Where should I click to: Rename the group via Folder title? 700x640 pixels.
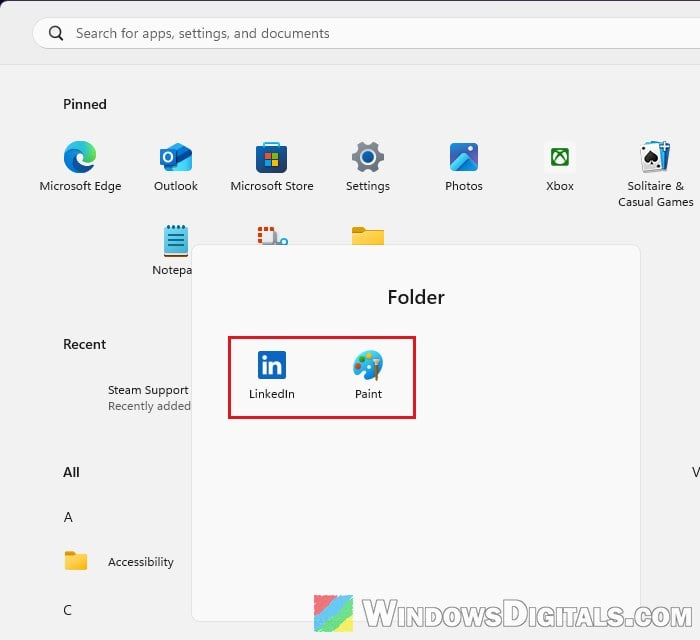coord(416,297)
